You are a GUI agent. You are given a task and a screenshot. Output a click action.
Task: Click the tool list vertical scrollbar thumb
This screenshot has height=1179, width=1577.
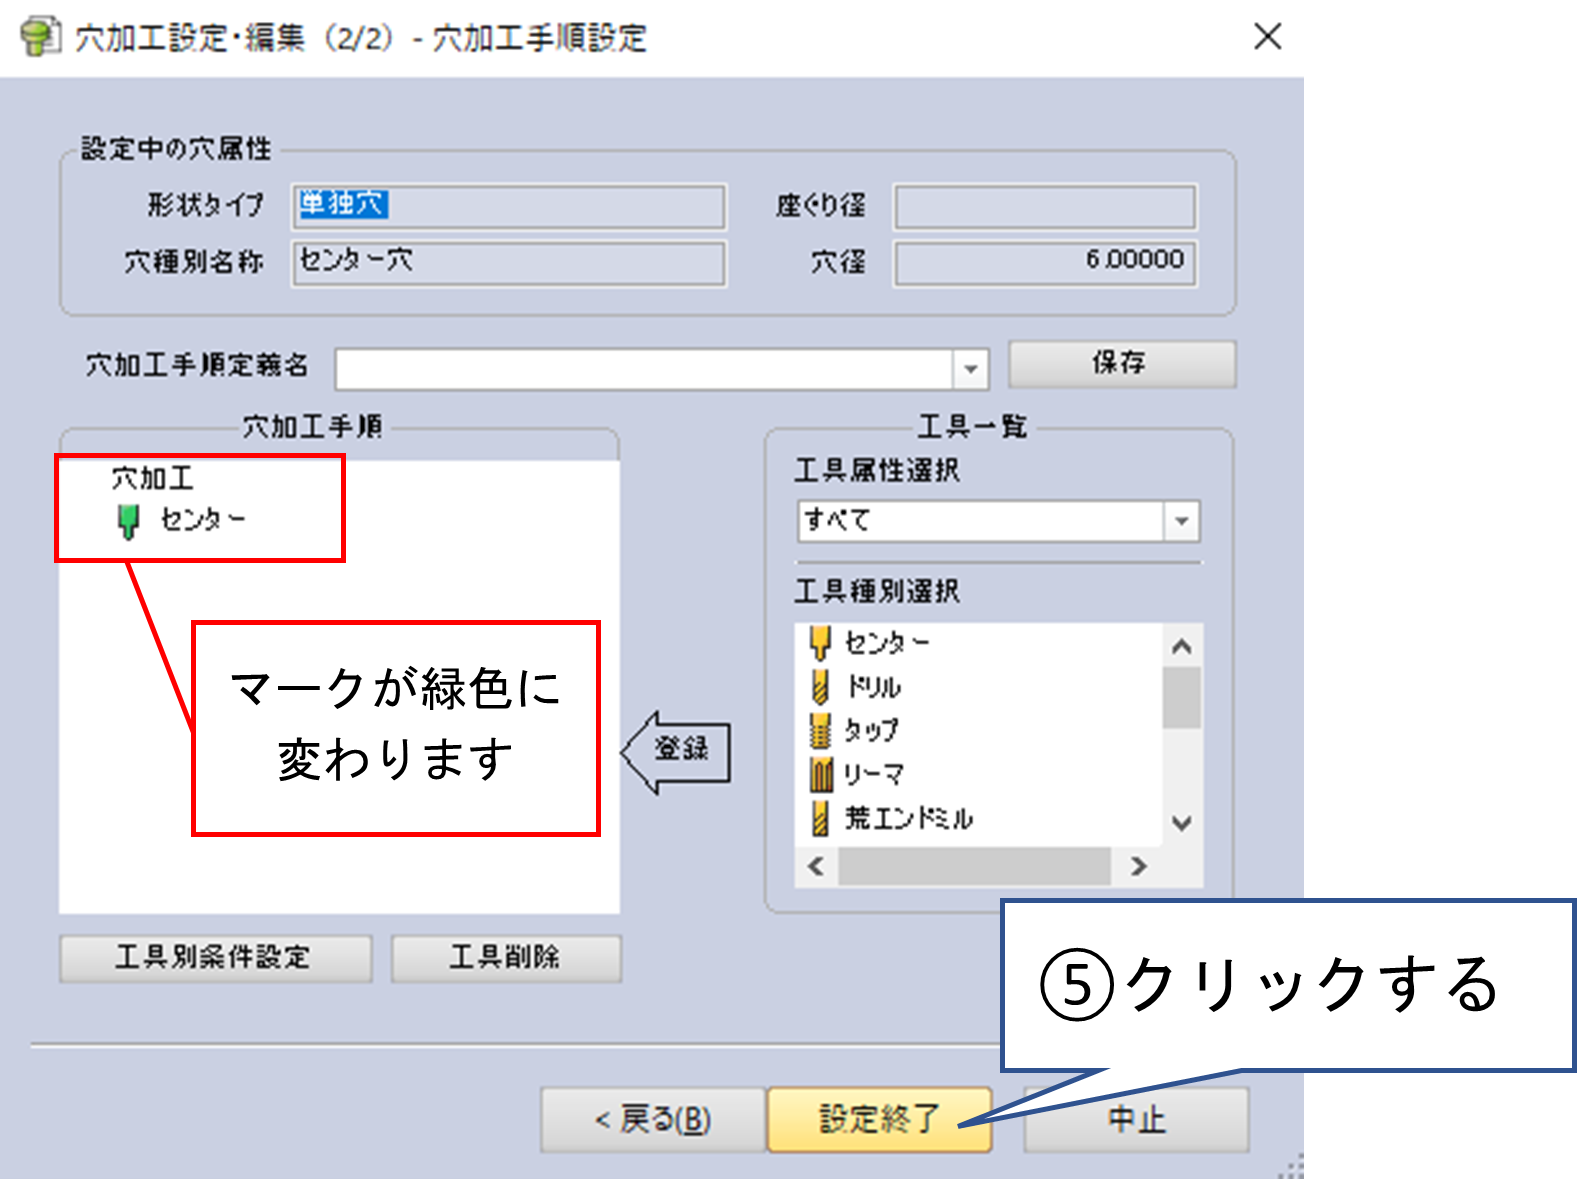coord(1182,698)
